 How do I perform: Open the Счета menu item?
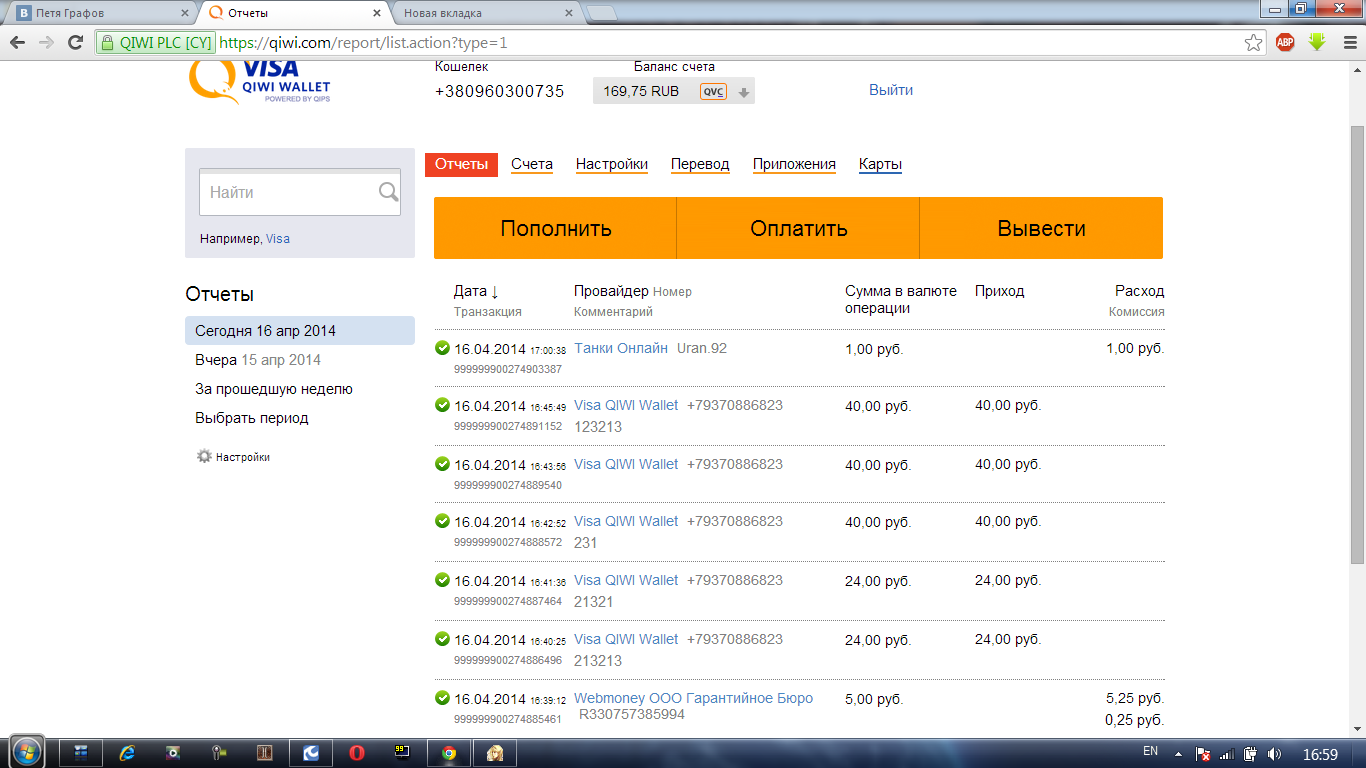(532, 164)
